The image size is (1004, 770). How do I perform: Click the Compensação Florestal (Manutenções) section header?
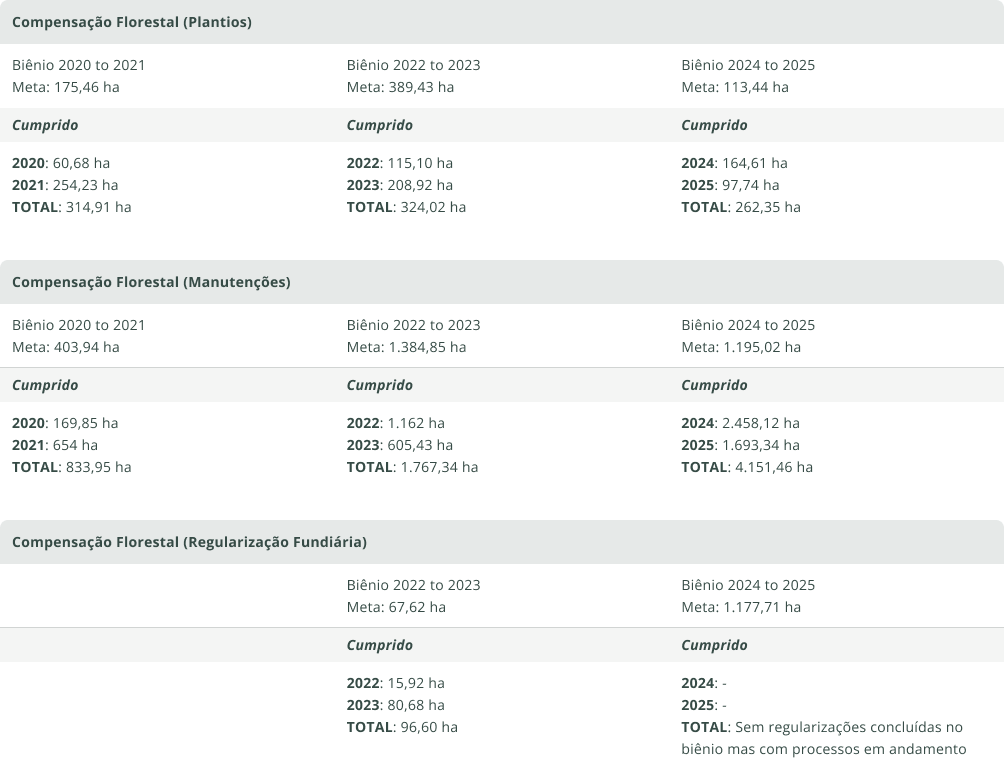pyautogui.click(x=151, y=282)
